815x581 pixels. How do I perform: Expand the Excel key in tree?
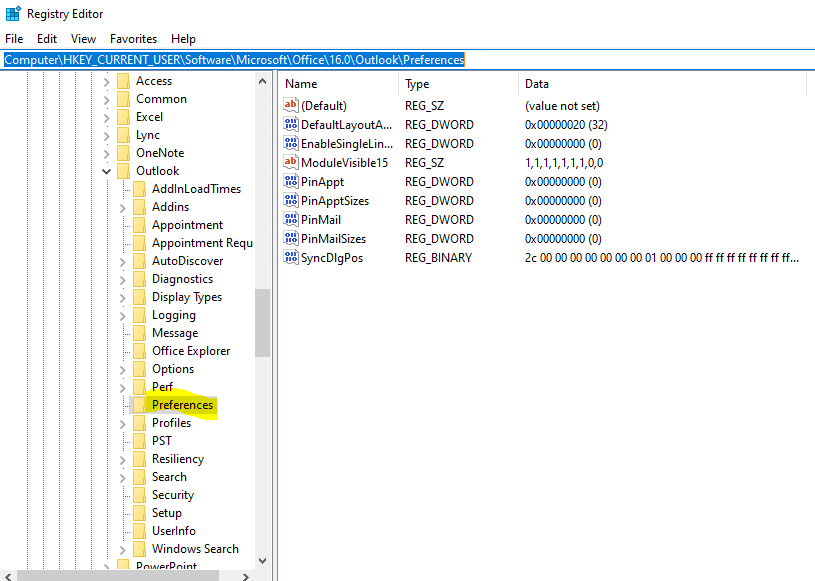[x=107, y=117]
